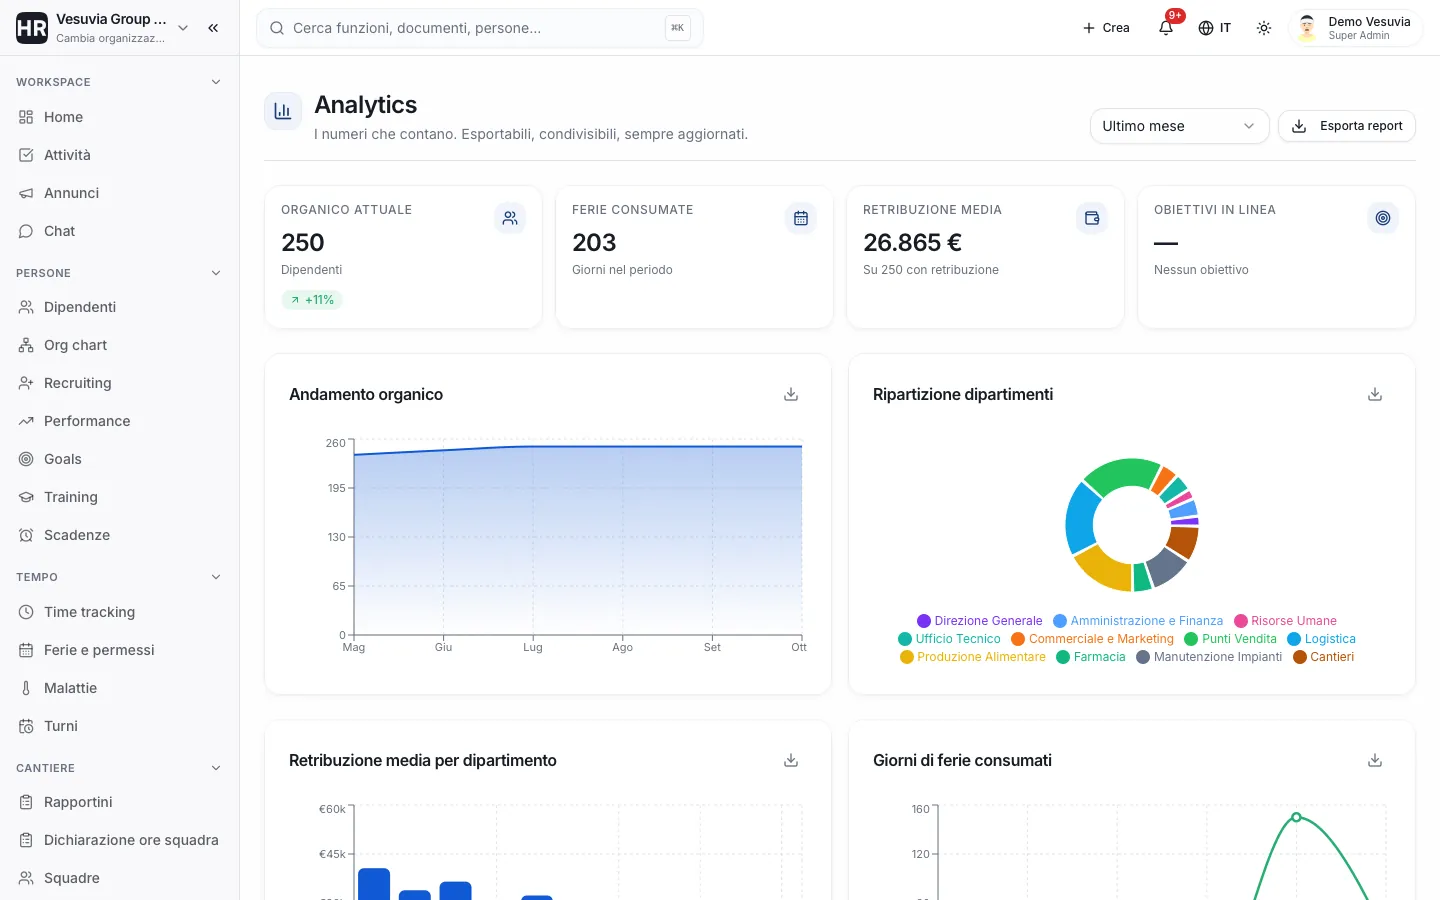Download the Giorni di ferie consumati chart
Screen dimensions: 1440x900
point(1375,761)
